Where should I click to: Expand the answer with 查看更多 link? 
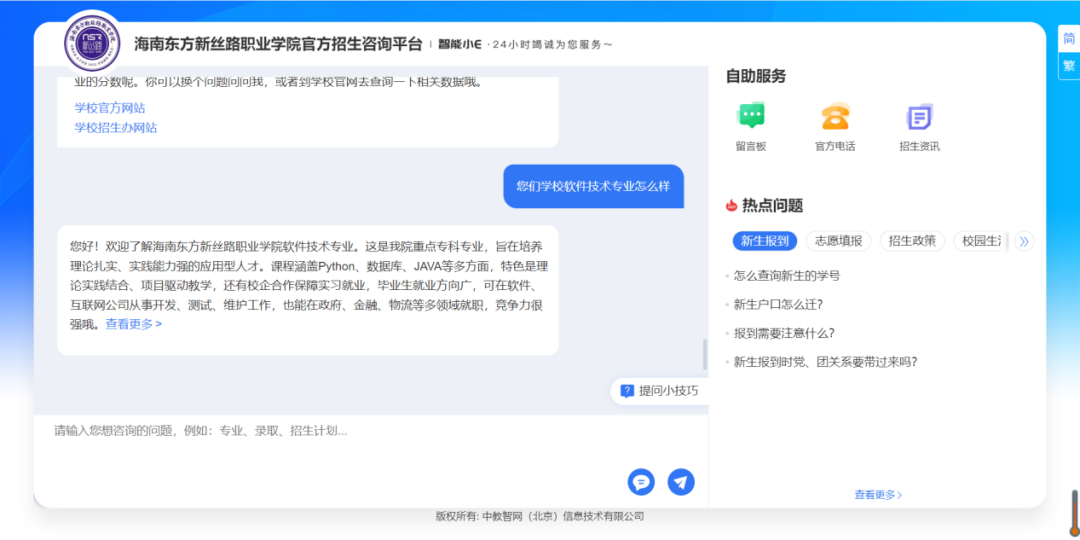pos(133,324)
